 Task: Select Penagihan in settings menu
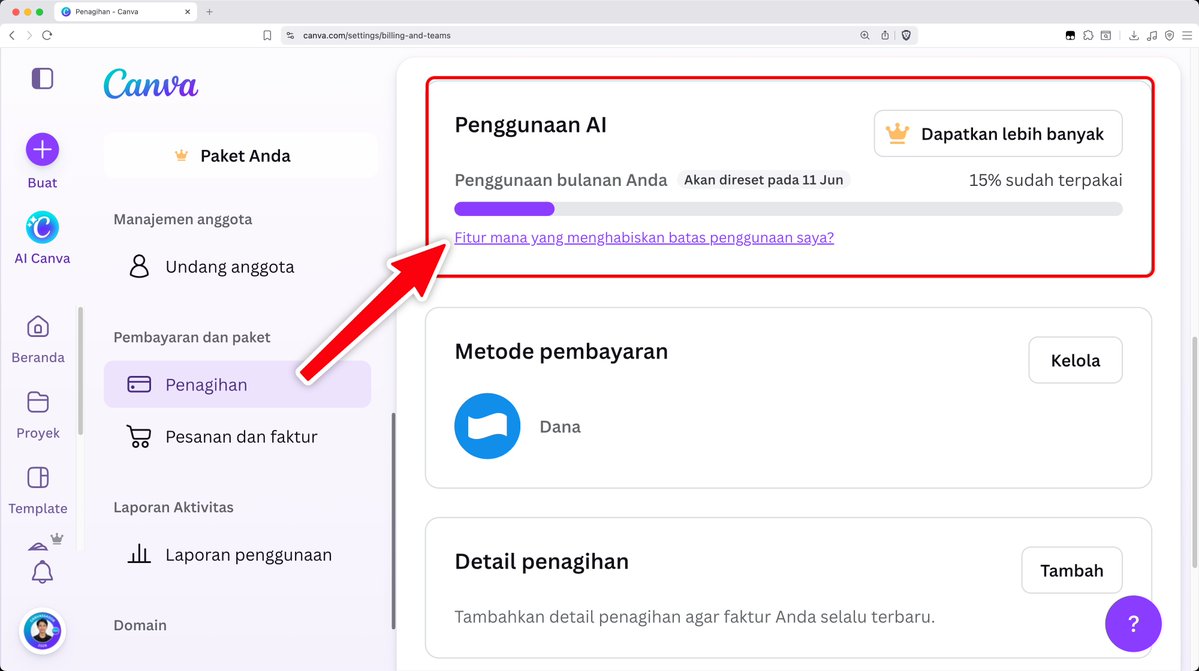click(x=238, y=384)
